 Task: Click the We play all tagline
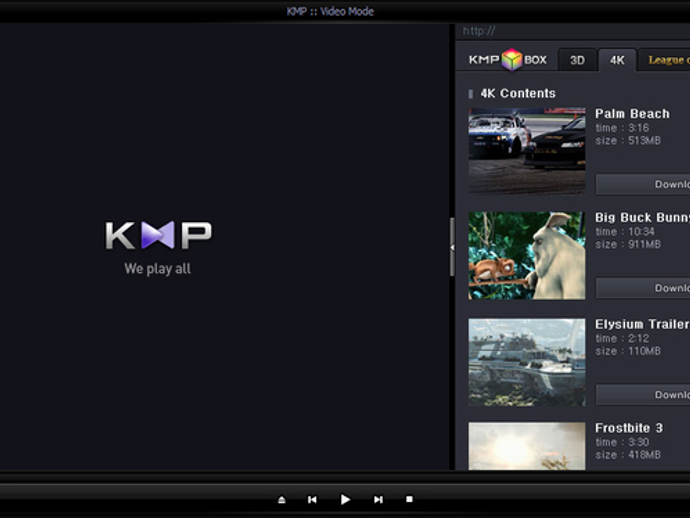click(x=158, y=268)
